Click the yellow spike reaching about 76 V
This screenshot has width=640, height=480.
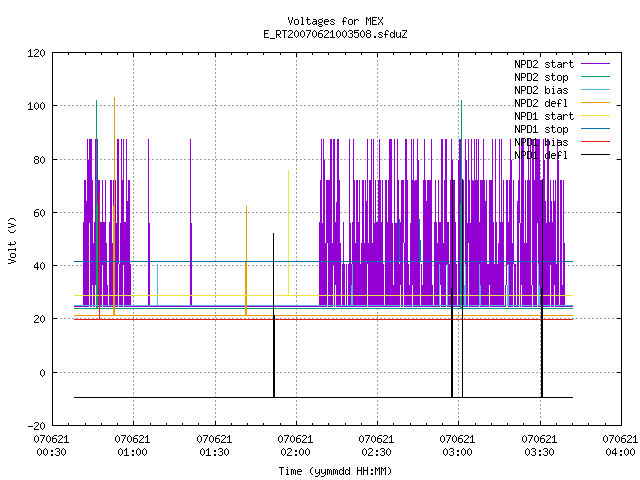[x=288, y=233]
